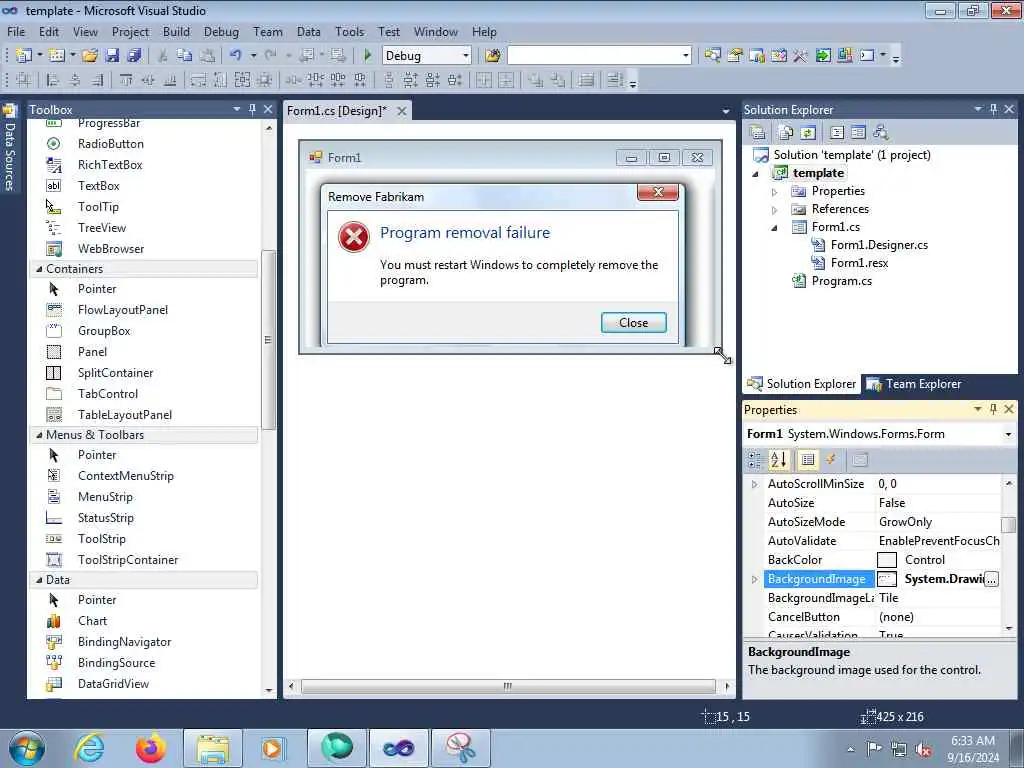The width and height of the screenshot is (1024, 768).
Task: Select GroupBox container control
Action: 104,330
